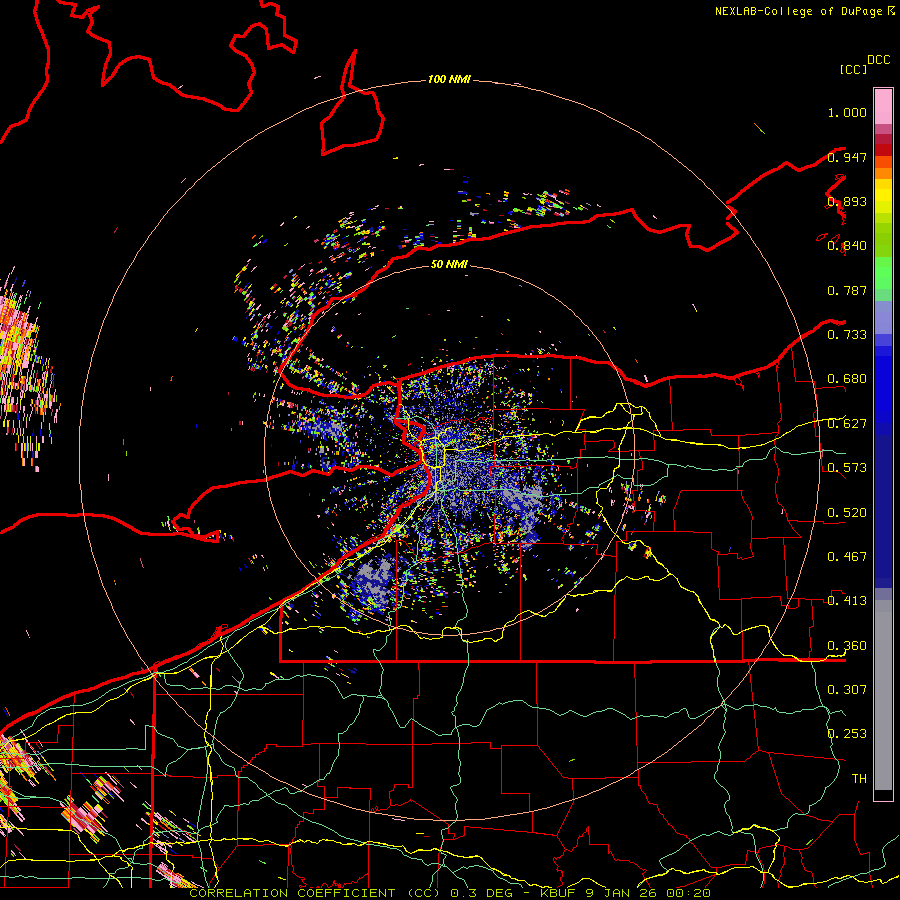Image resolution: width=900 pixels, height=900 pixels.
Task: Click the 00:20 timestamp in the caption
Action: point(690,893)
